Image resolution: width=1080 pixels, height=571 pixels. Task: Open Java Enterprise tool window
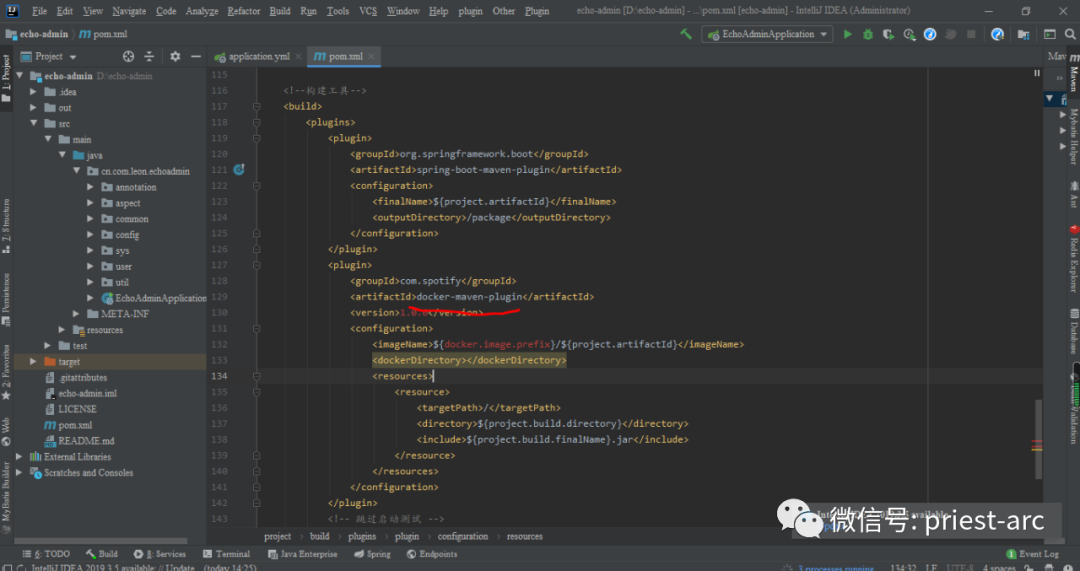pyautogui.click(x=302, y=554)
